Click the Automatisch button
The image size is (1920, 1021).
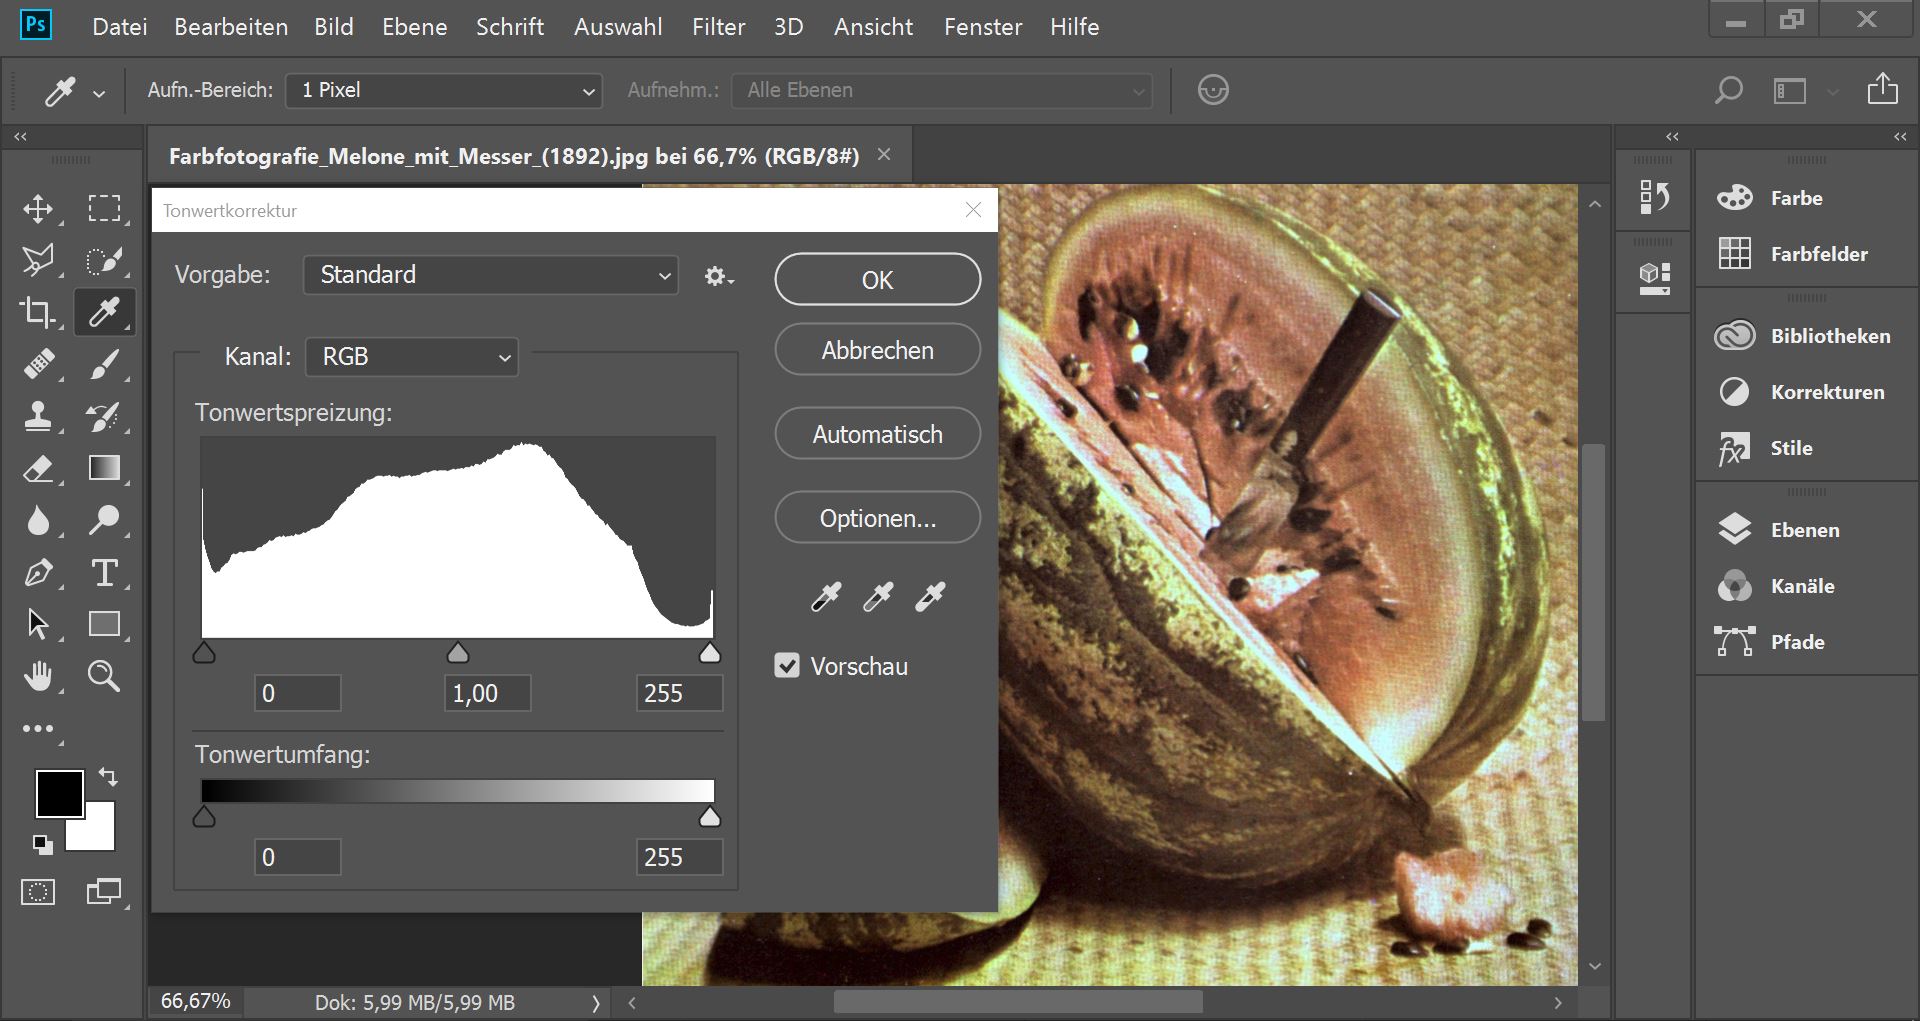click(877, 434)
